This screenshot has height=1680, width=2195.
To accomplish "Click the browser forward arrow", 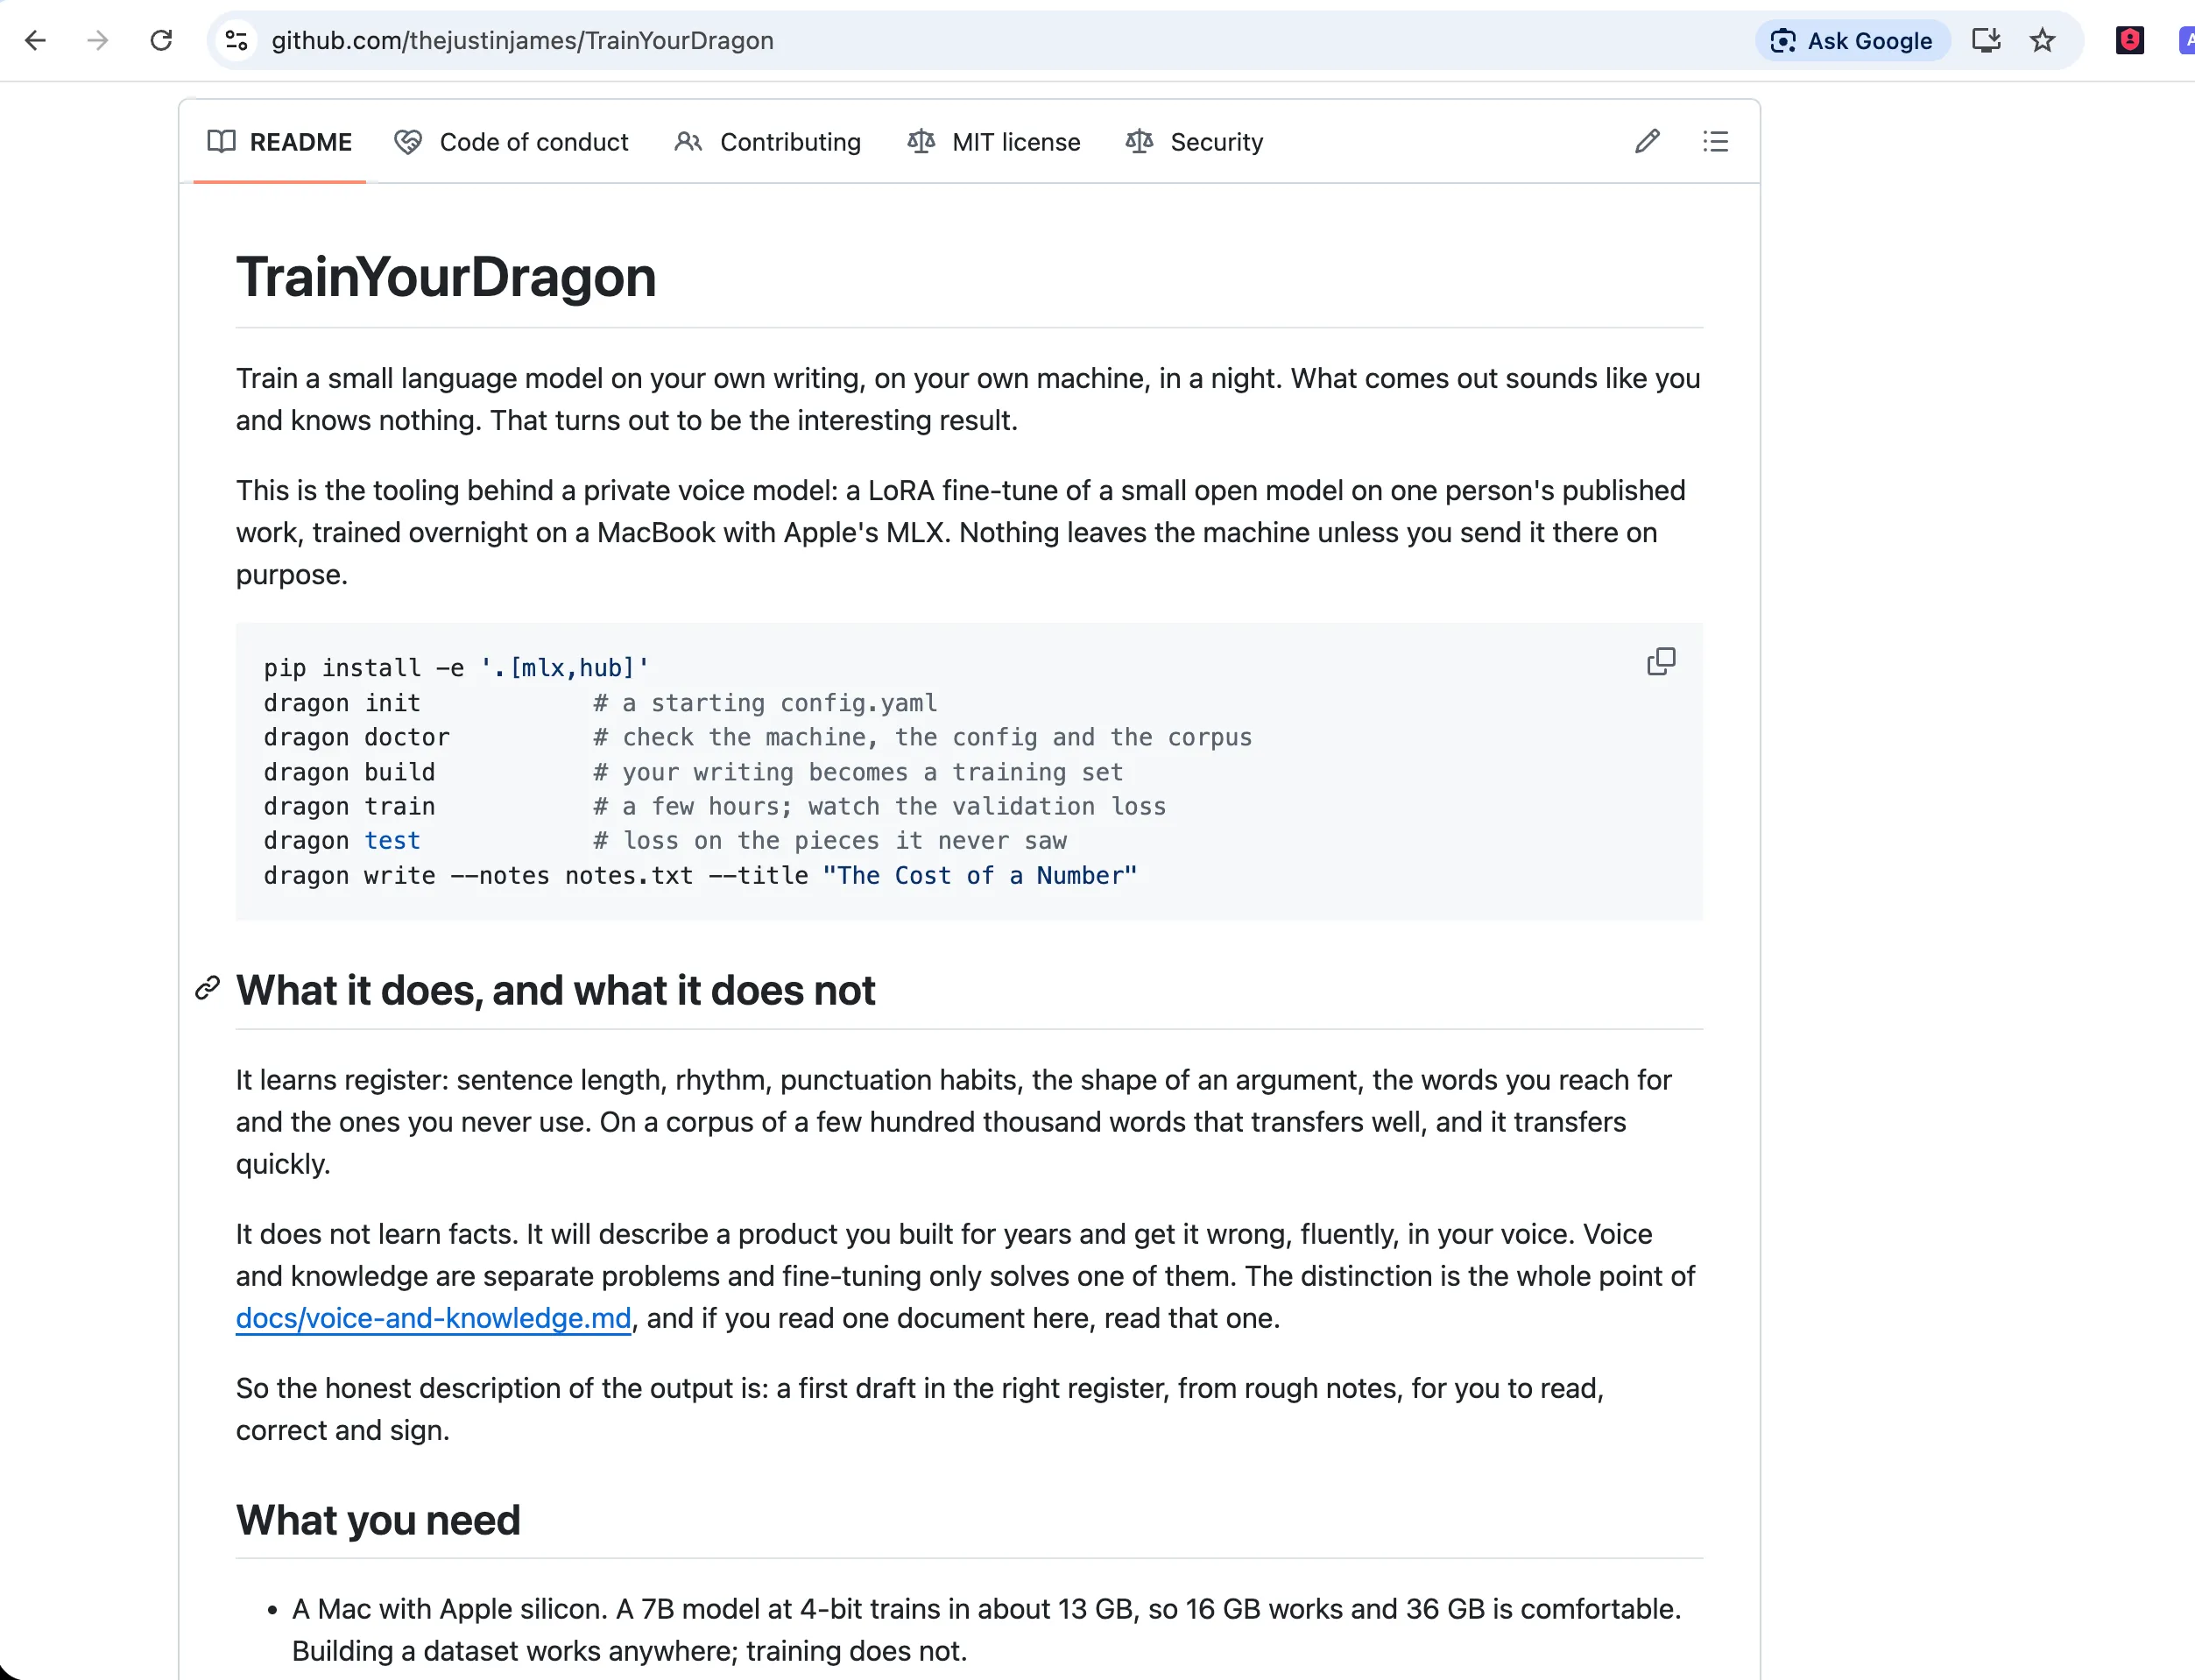I will (x=98, y=40).
